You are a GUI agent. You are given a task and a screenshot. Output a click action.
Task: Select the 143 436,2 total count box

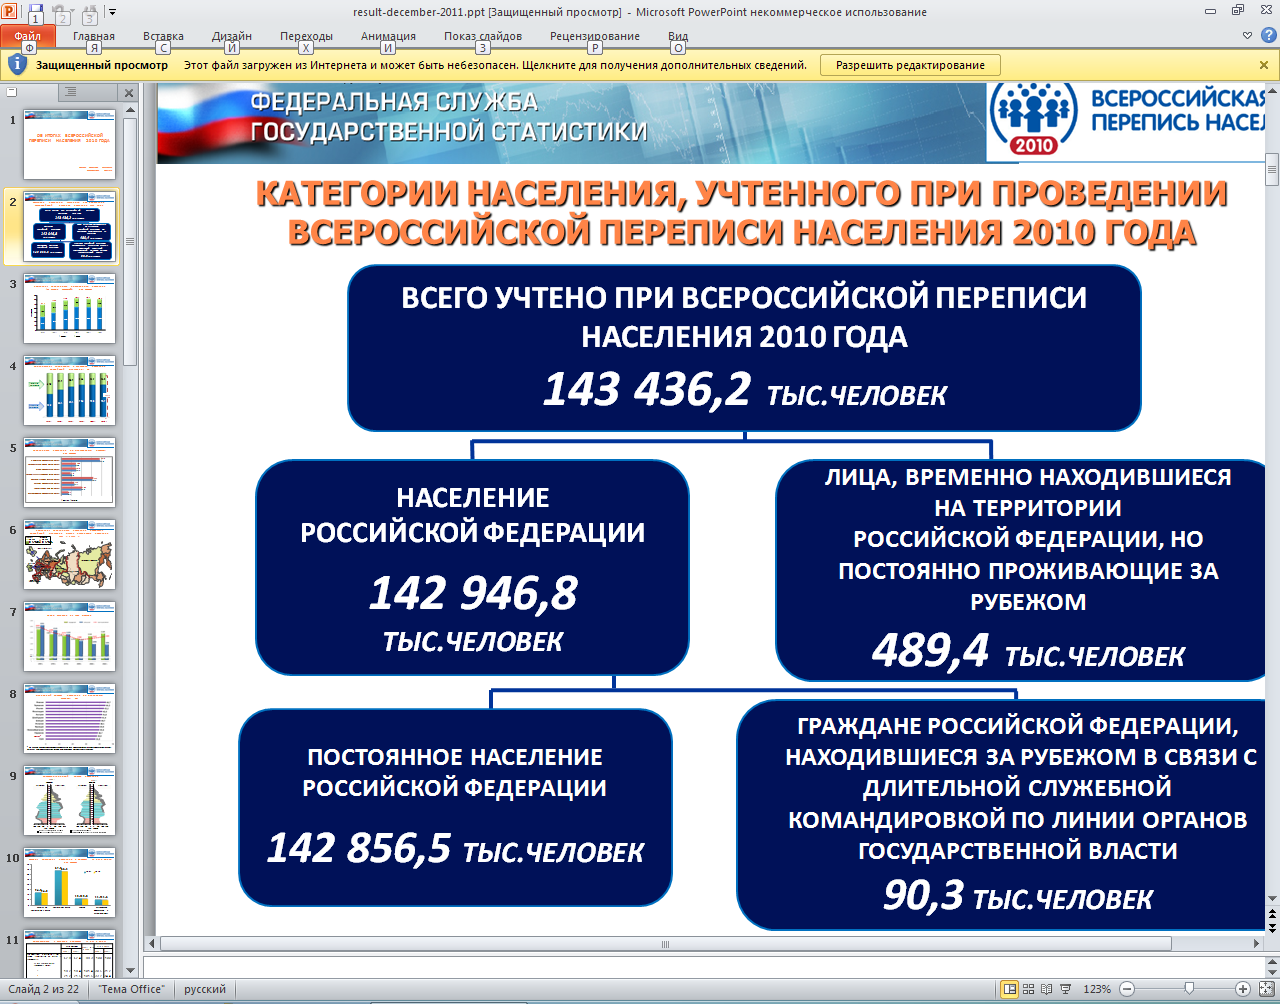(744, 348)
